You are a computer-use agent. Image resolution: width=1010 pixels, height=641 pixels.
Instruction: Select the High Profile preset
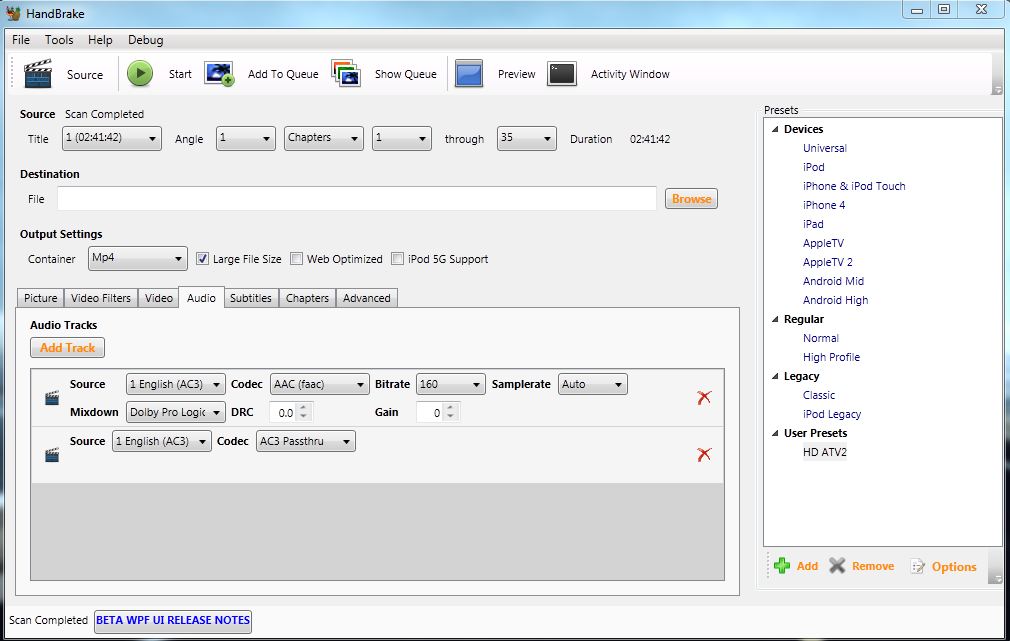(831, 358)
